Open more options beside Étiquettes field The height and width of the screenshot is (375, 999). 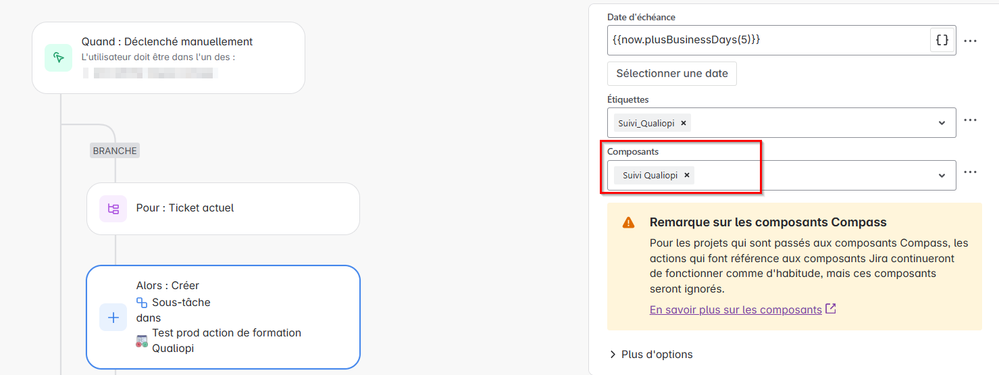point(970,120)
